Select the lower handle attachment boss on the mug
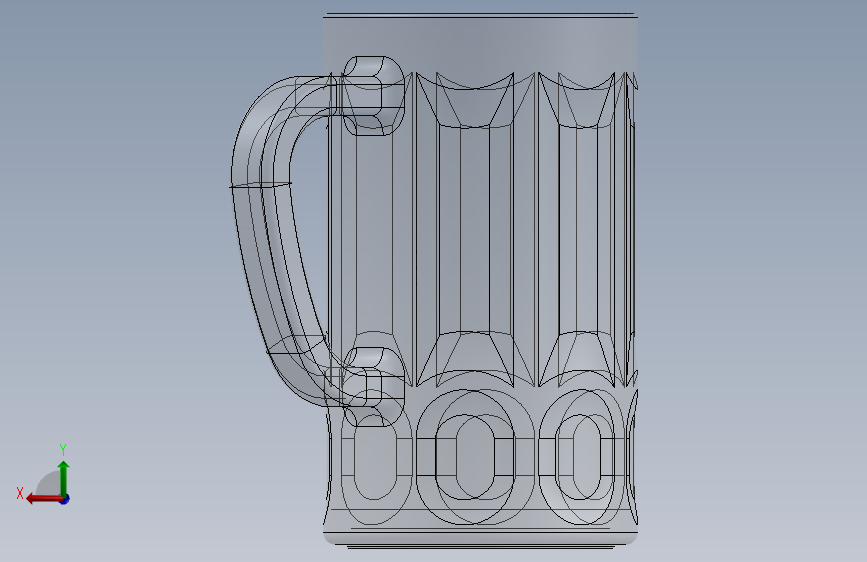Viewport: 867px width, 562px height. (374, 386)
